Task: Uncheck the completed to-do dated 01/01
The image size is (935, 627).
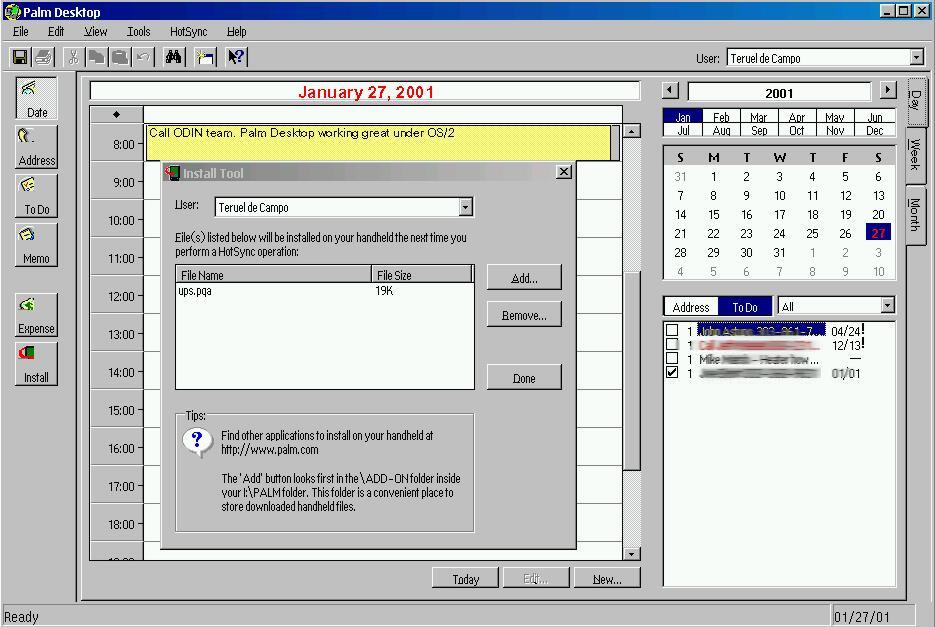Action: point(672,373)
